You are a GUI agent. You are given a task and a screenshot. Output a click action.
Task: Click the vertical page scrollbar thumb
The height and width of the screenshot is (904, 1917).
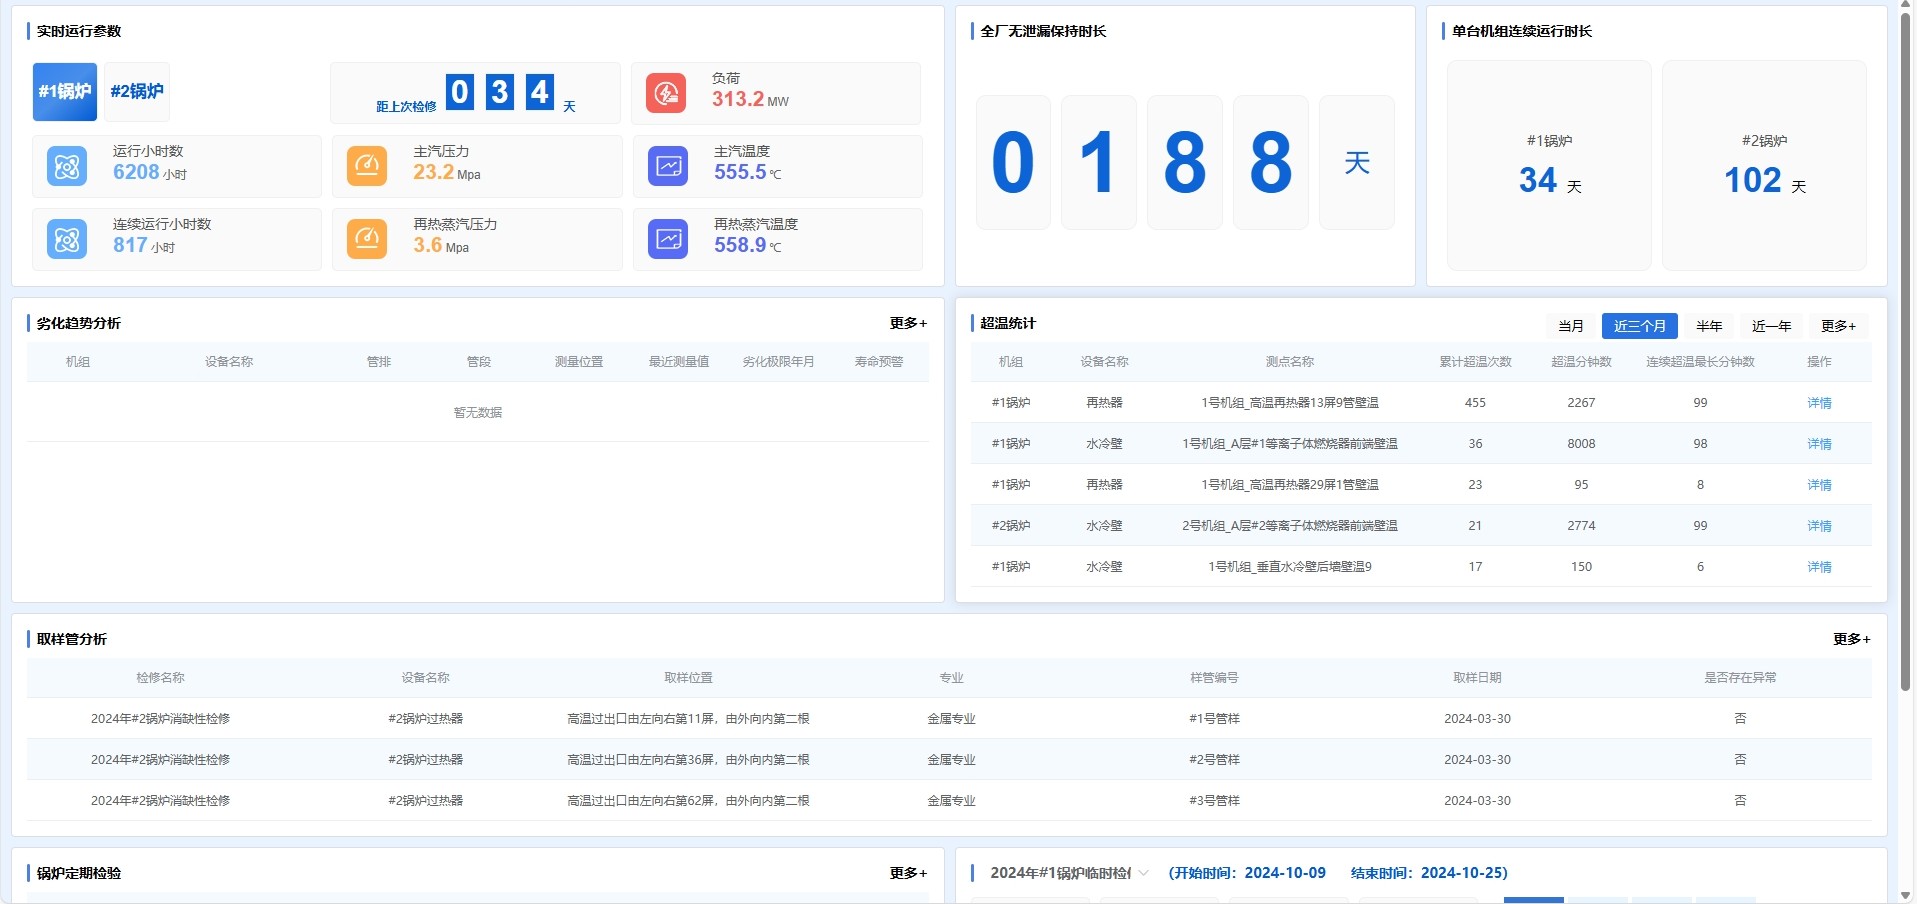(x=1906, y=354)
